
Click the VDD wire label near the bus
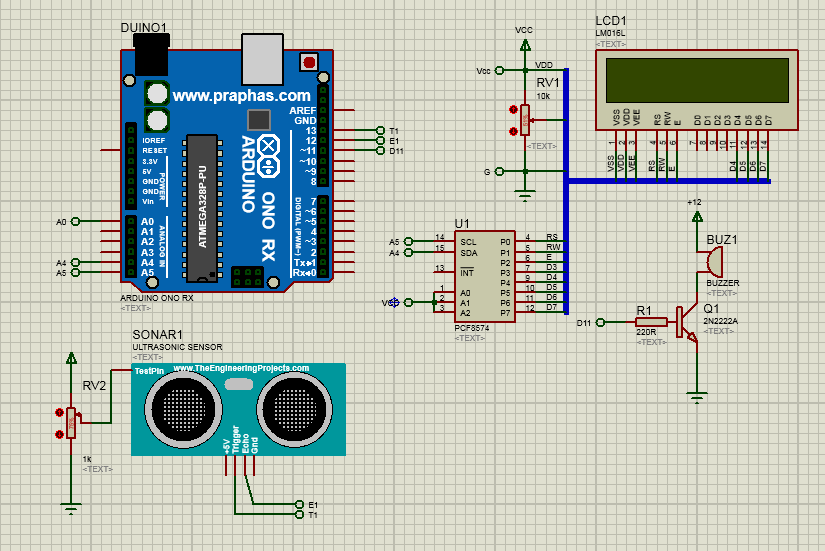[544, 65]
